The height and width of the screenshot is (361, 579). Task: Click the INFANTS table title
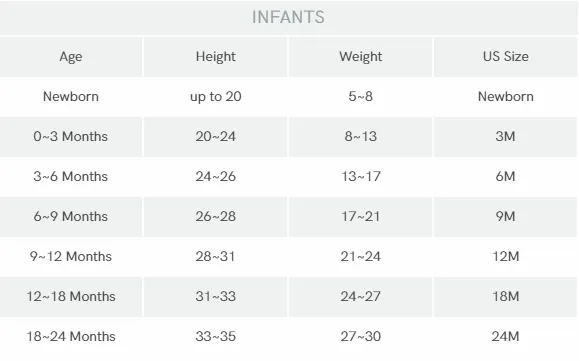point(288,17)
